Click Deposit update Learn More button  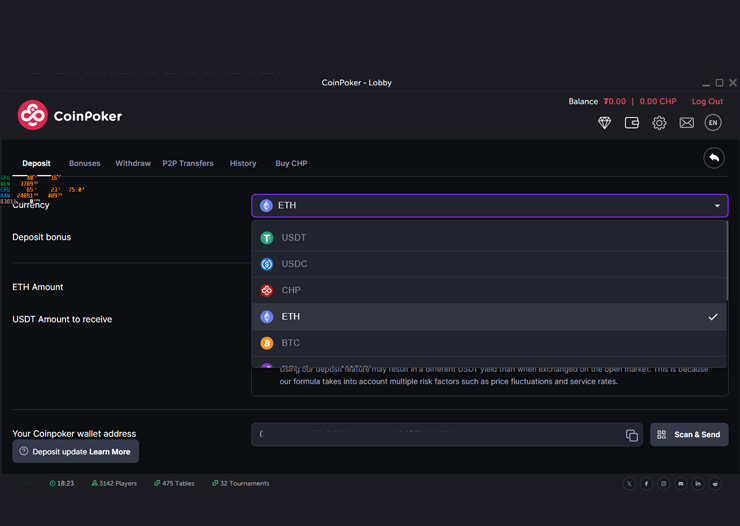click(76, 451)
